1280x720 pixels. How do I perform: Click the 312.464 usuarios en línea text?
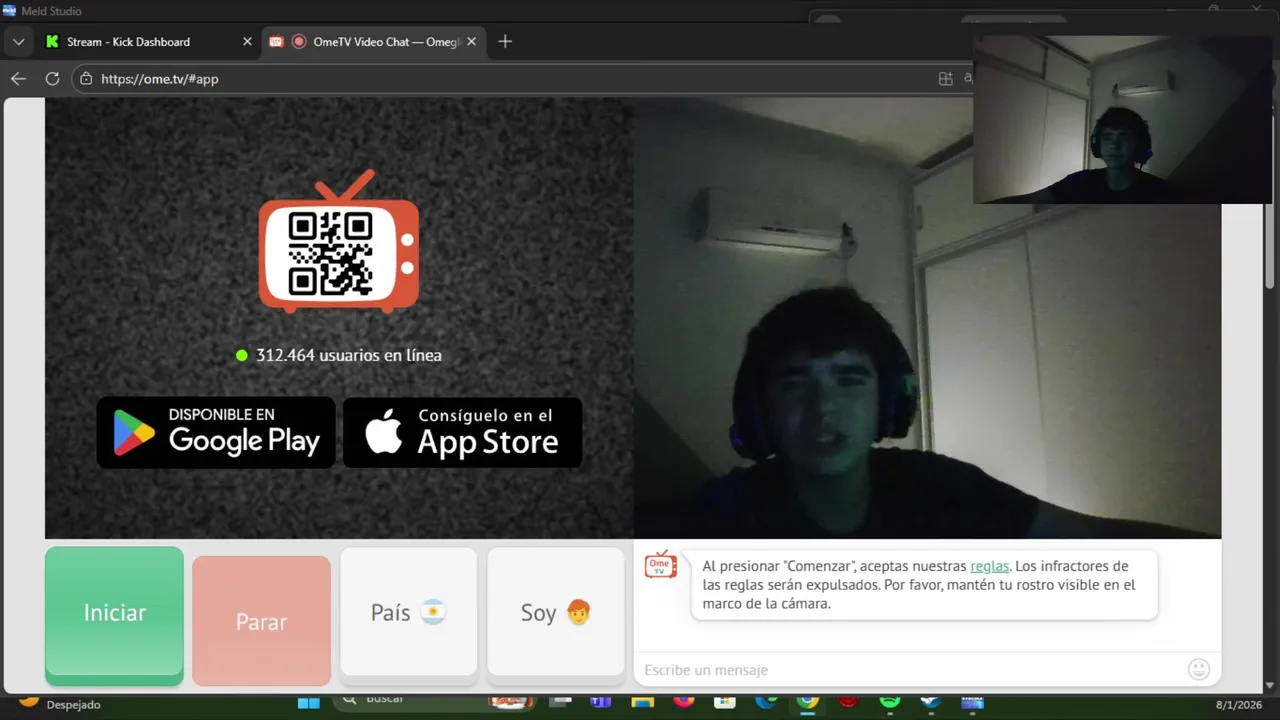coord(348,355)
